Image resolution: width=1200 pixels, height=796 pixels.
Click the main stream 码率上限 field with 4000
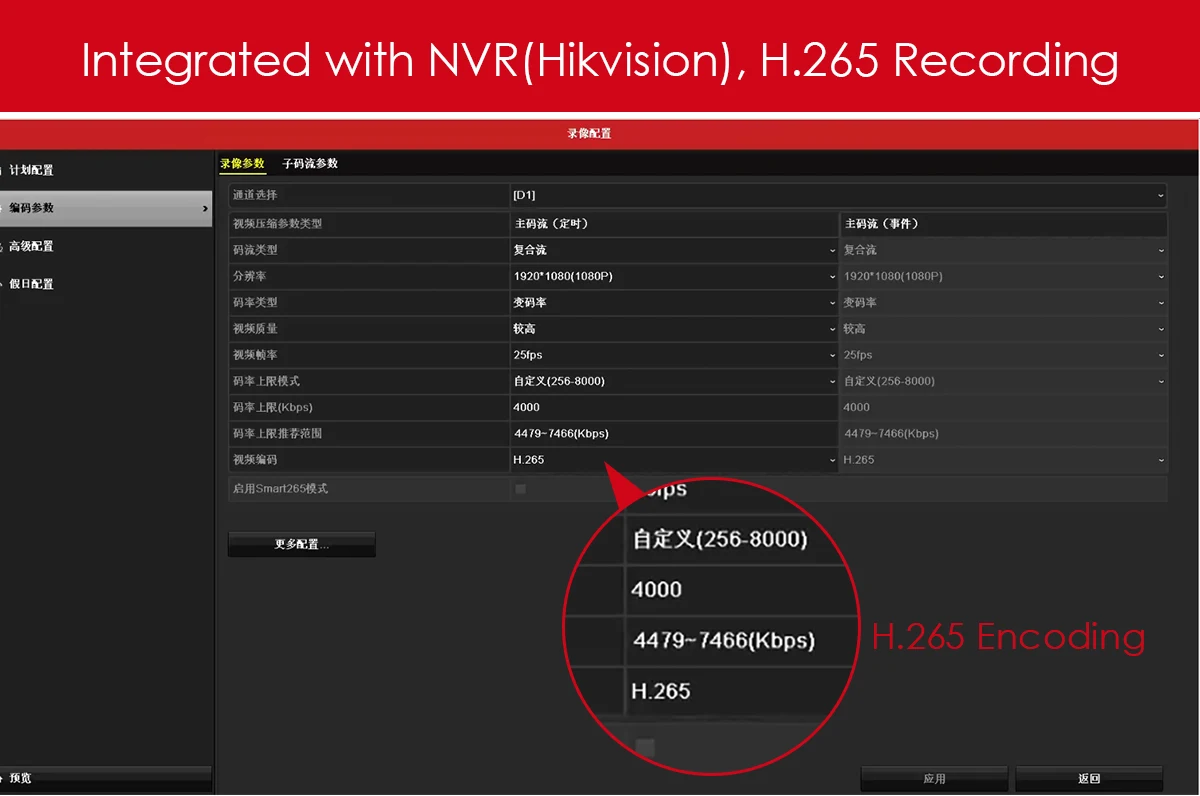(x=674, y=407)
